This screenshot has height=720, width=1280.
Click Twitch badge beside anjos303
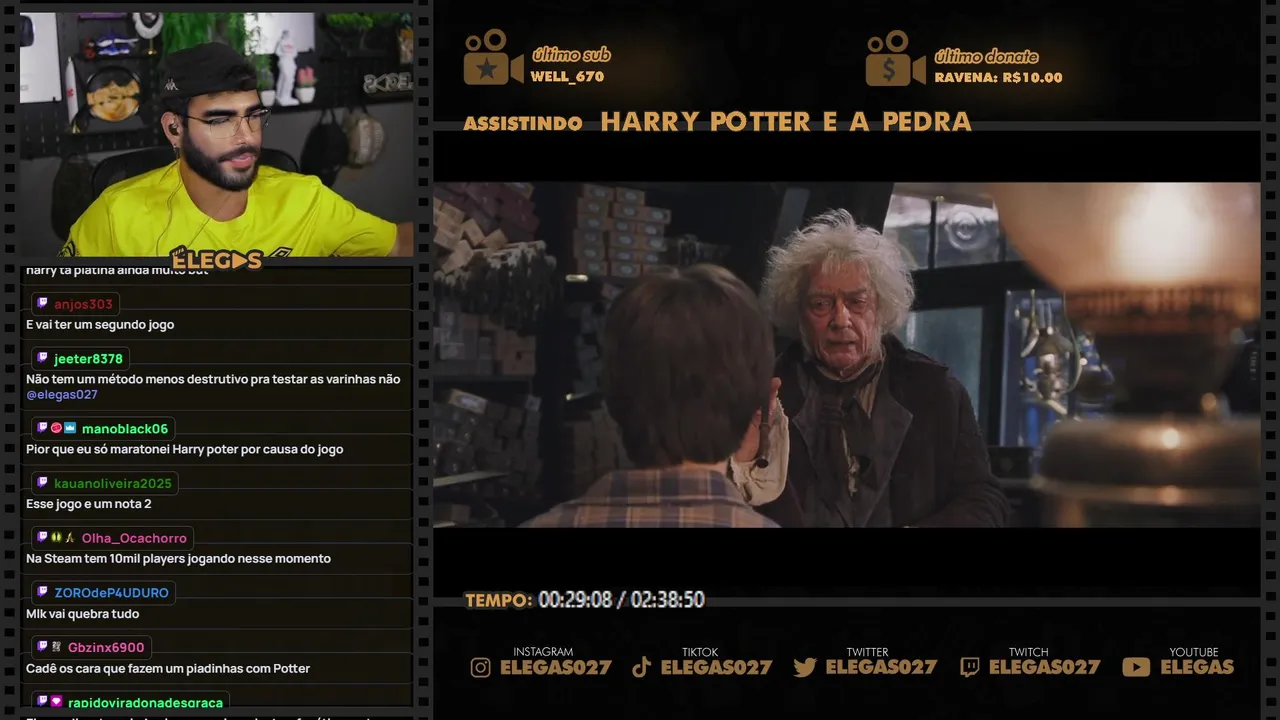pyautogui.click(x=43, y=303)
